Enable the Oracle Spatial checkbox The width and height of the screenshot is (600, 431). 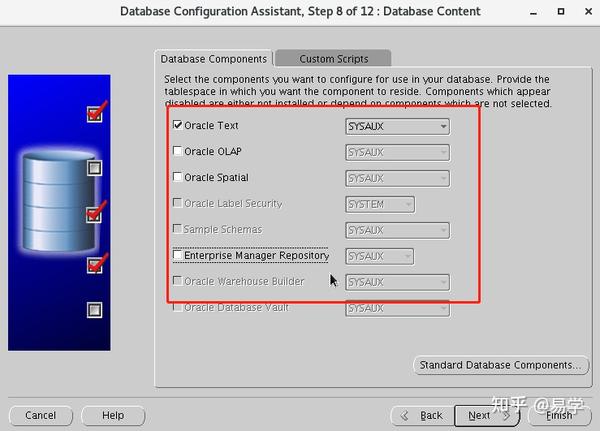178,177
